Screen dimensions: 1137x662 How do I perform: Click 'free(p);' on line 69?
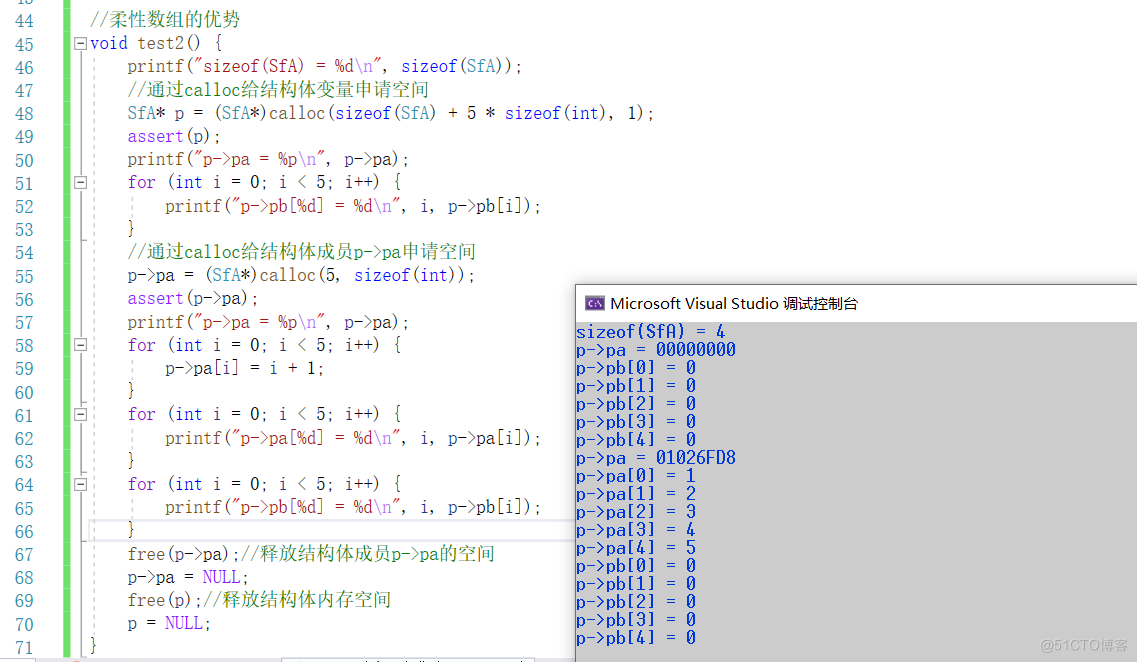click(x=165, y=600)
